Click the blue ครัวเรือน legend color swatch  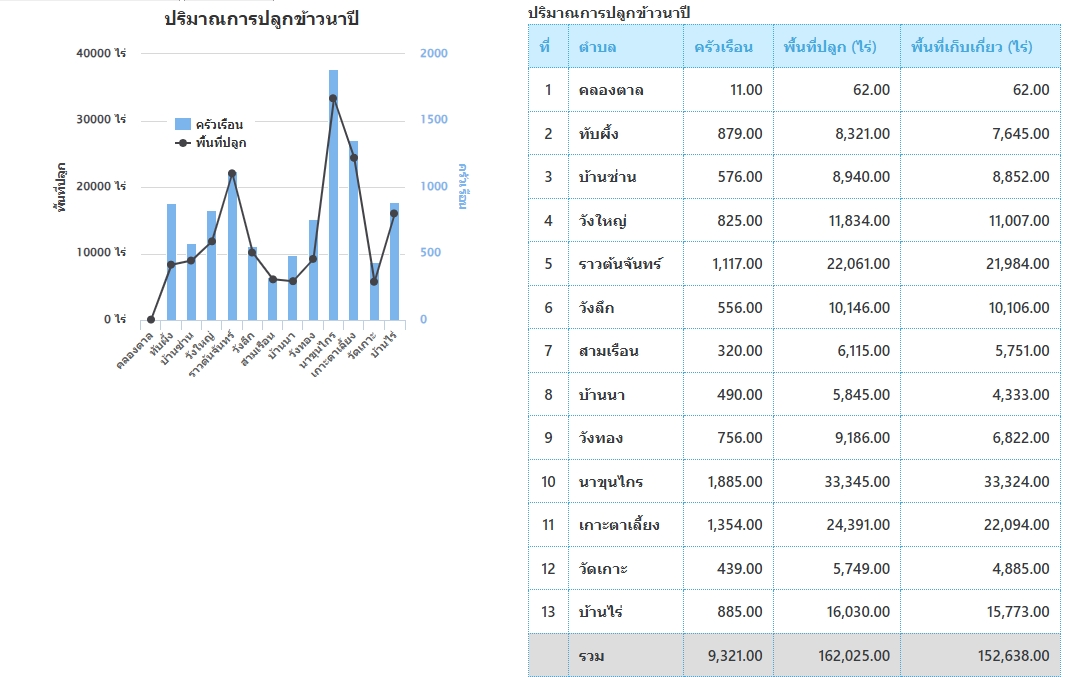[182, 125]
